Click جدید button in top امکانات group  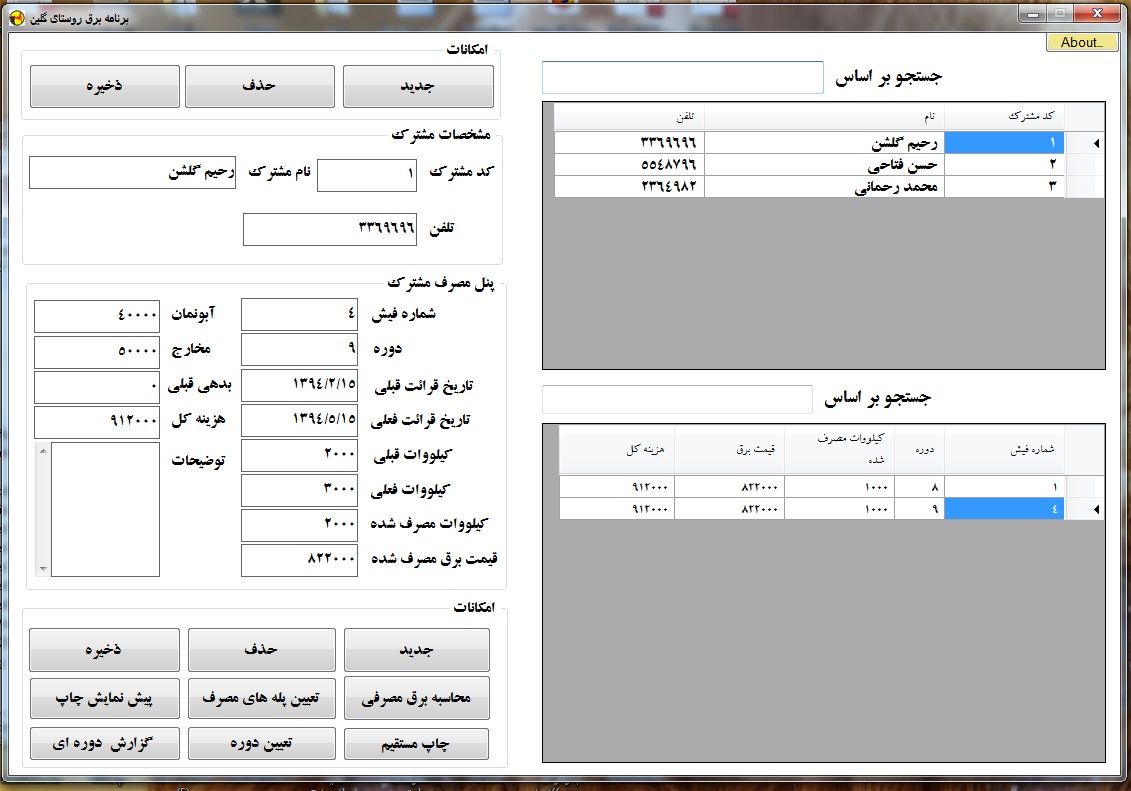tap(418, 86)
